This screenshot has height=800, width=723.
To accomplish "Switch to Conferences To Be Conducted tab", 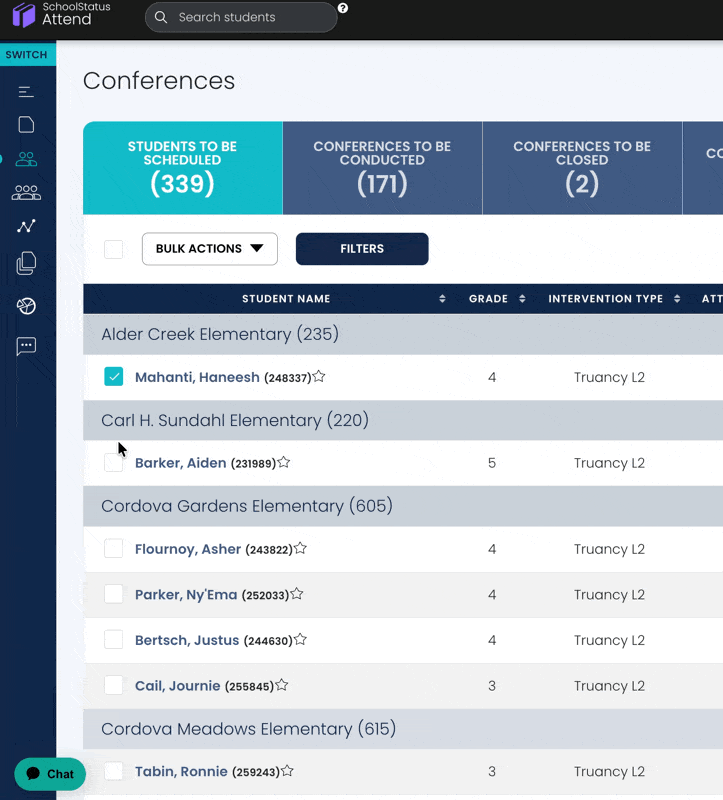I will coord(382,168).
